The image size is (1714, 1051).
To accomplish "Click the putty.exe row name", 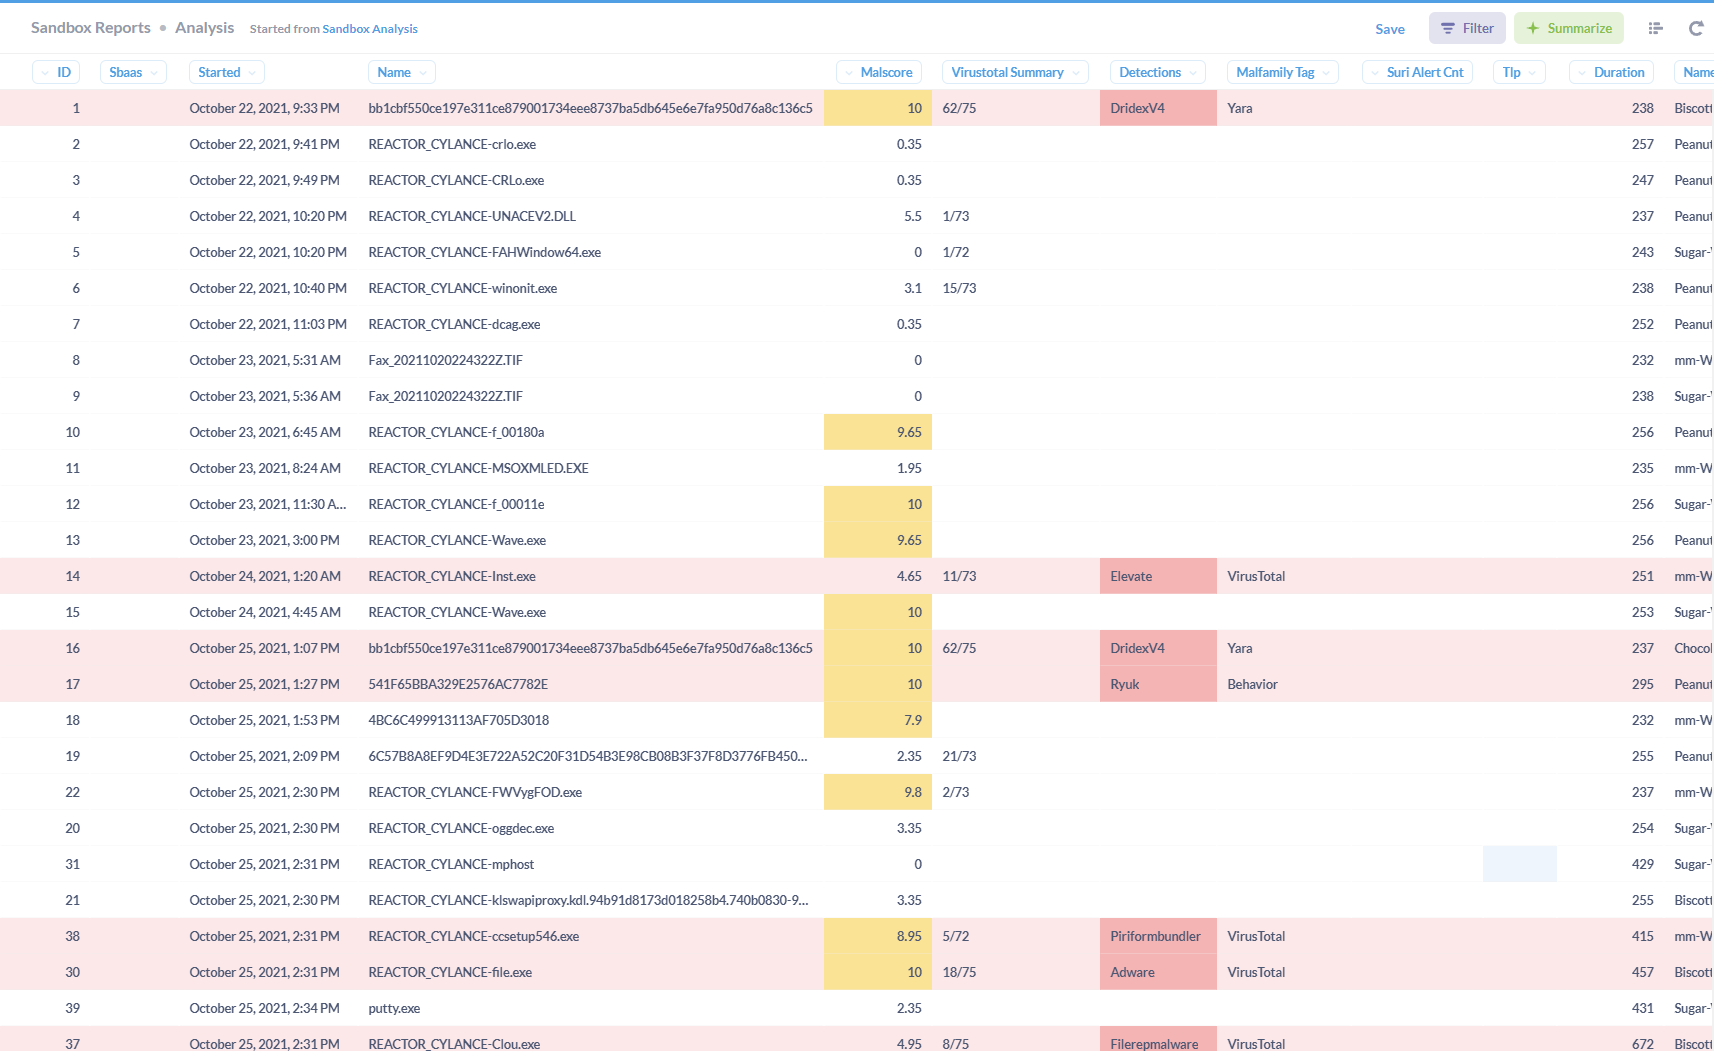I will [393, 1008].
